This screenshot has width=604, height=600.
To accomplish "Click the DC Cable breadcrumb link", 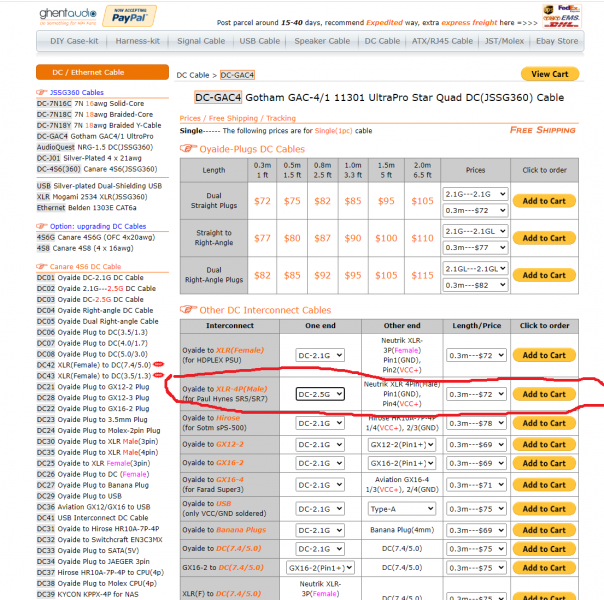I will point(193,75).
